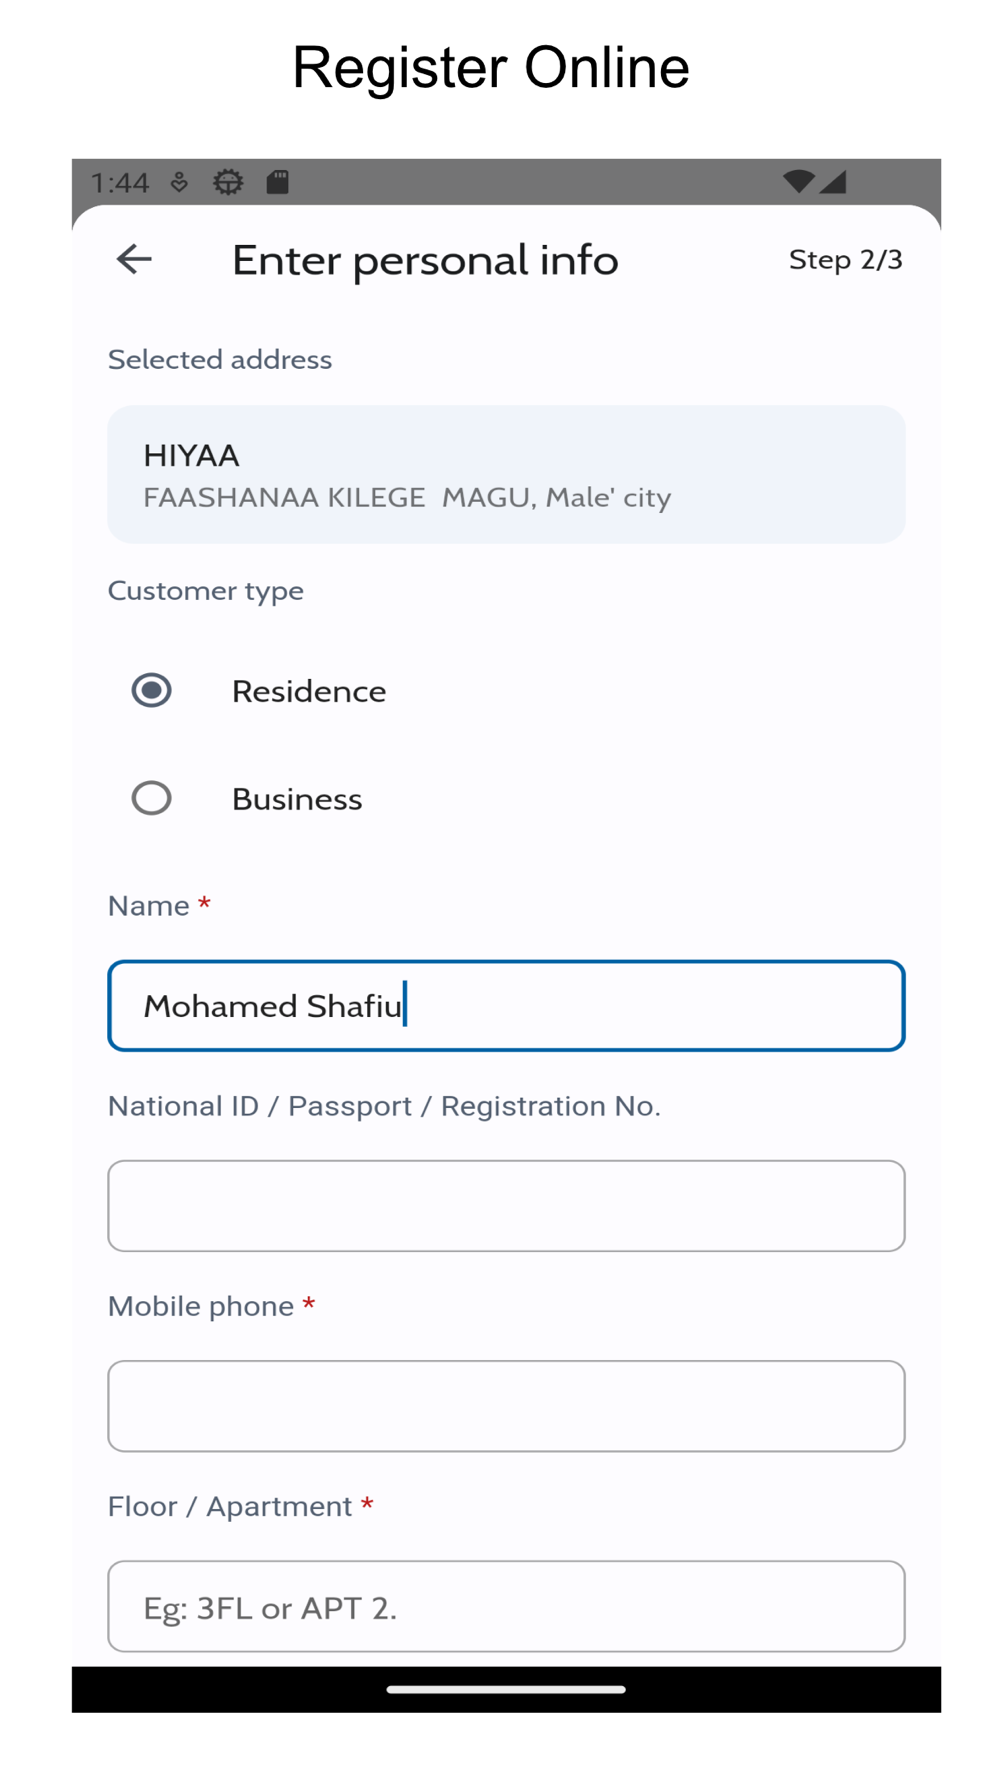Tap the Enter personal info title
This screenshot has width=1000, height=1778.
pos(425,260)
